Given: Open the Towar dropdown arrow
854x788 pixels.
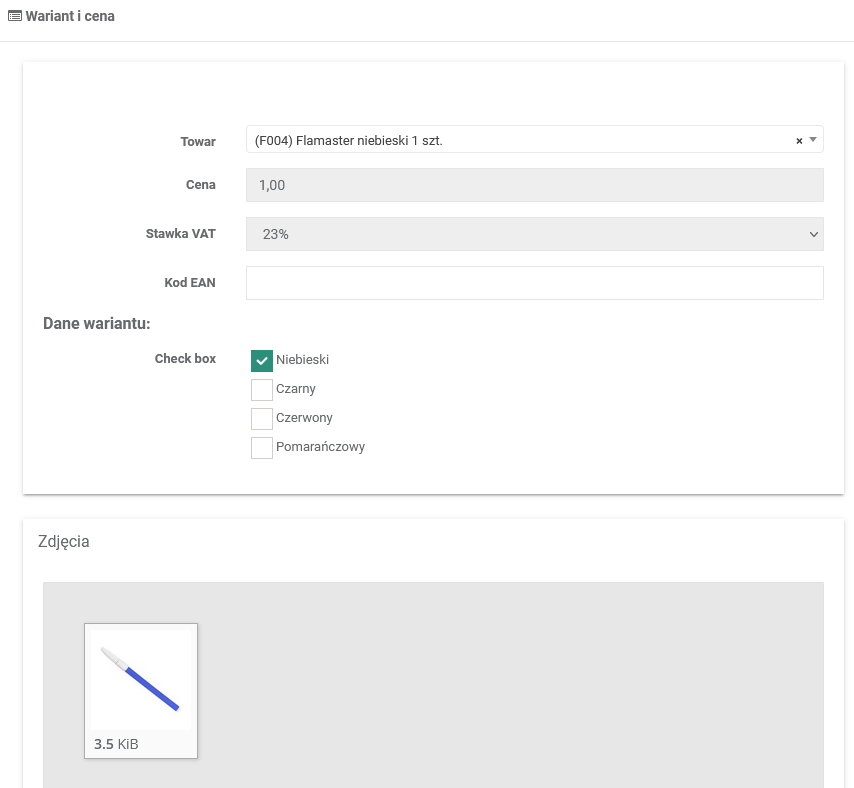Looking at the screenshot, I should pyautogui.click(x=813, y=140).
